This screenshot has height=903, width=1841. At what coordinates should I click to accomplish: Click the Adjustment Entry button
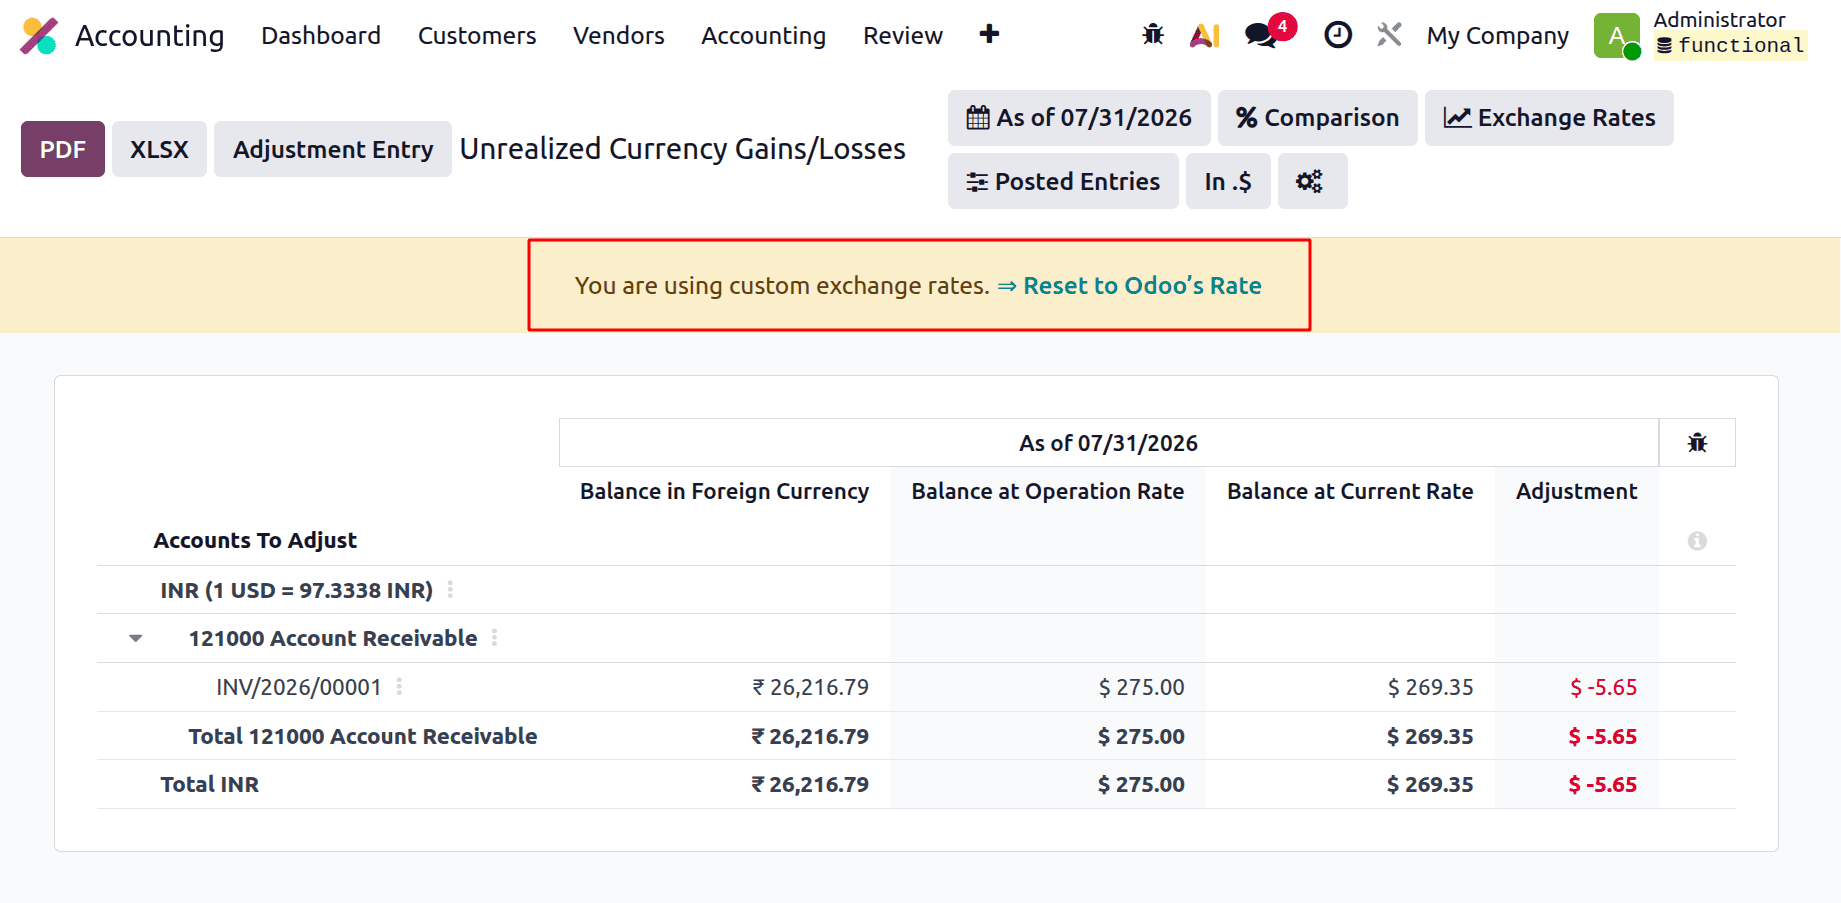(x=333, y=149)
